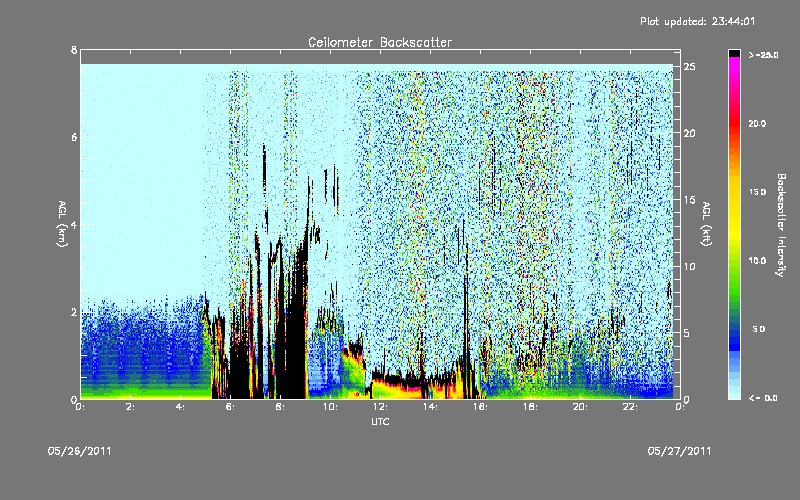Click the 'Backscatter Intensity' colorbar label
The image size is (800, 500).
pos(781,225)
